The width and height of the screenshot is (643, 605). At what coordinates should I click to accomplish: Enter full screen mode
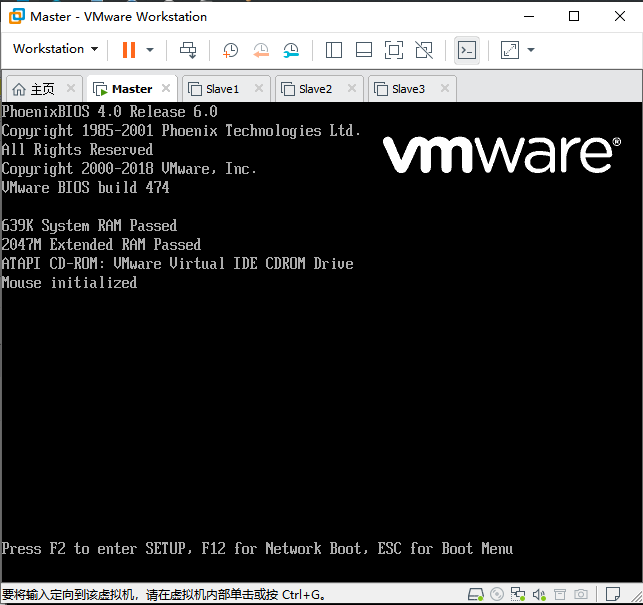[394, 50]
